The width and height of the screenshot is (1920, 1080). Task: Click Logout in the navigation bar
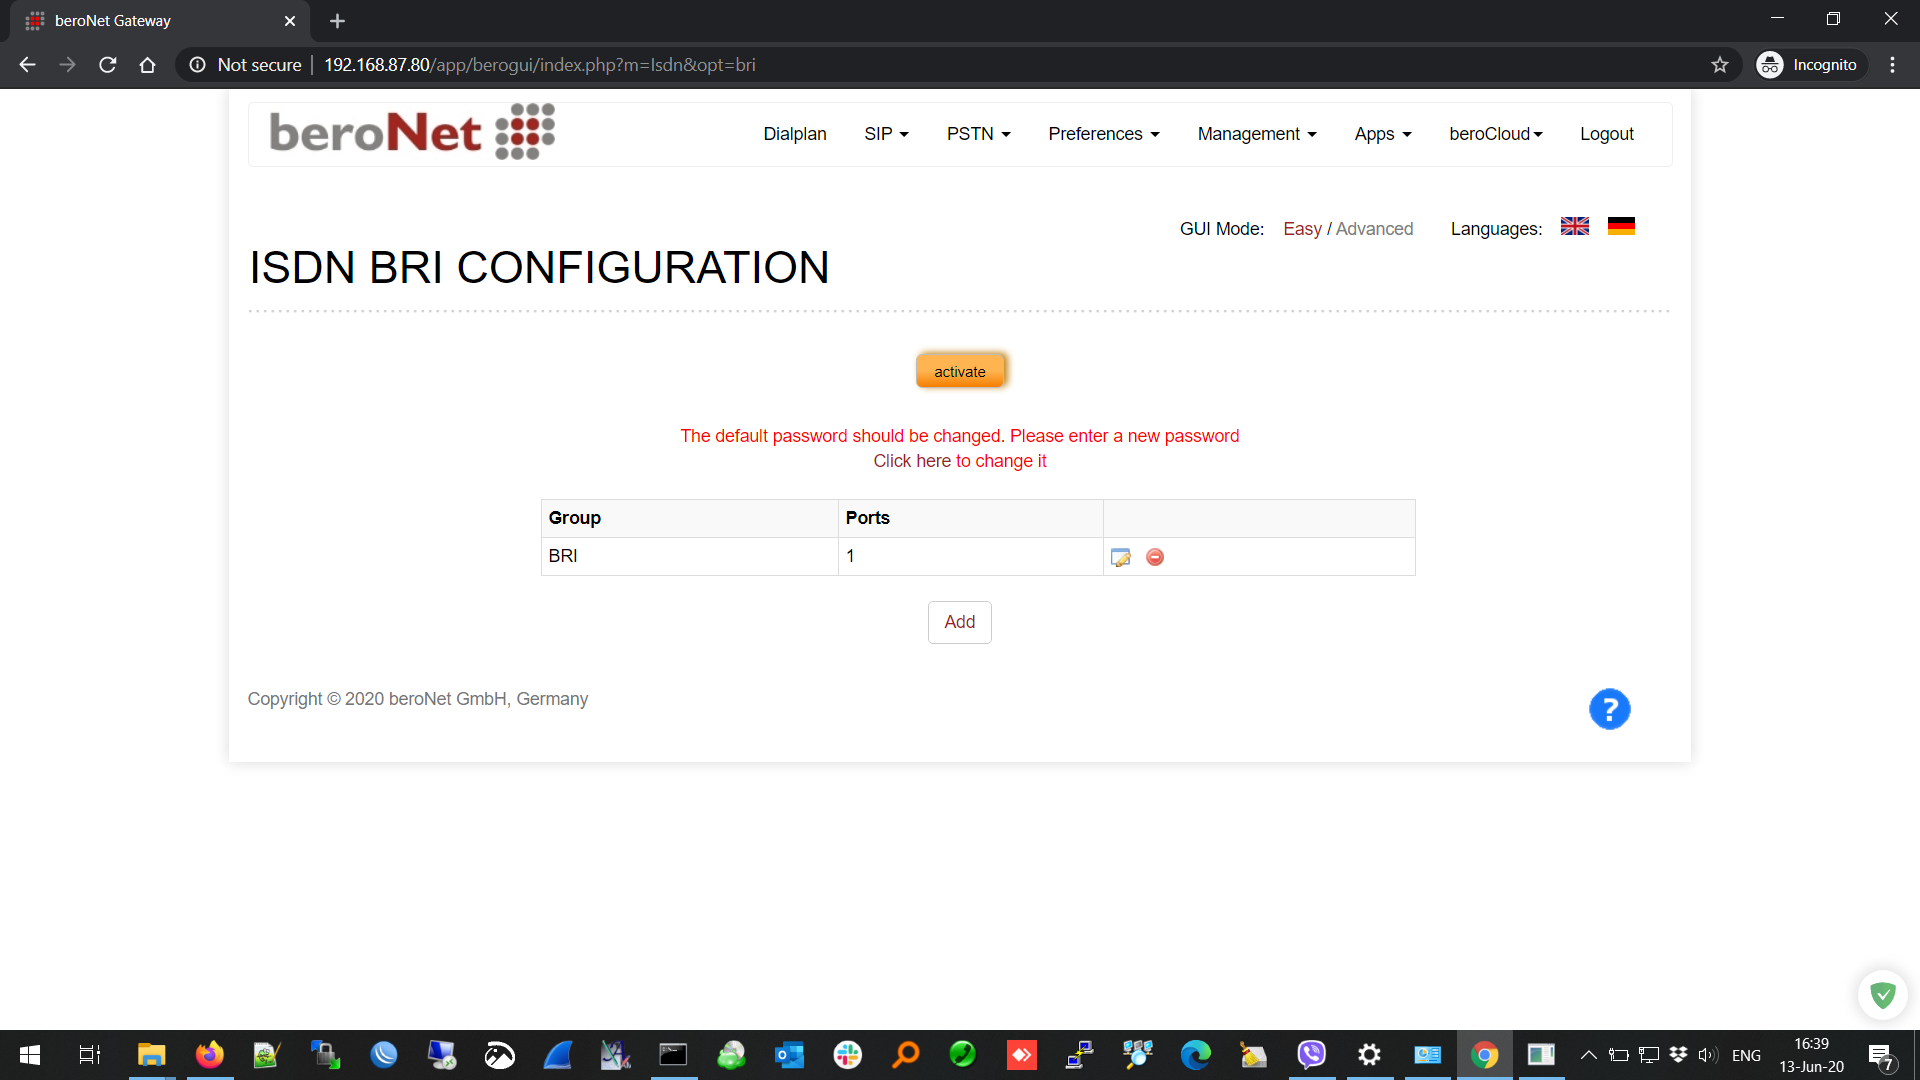1606,134
